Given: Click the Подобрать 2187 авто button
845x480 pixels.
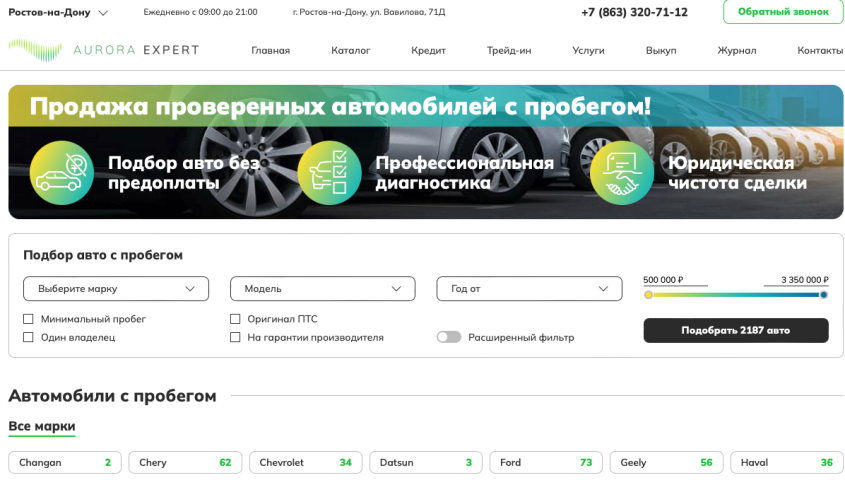Looking at the screenshot, I should coord(736,330).
